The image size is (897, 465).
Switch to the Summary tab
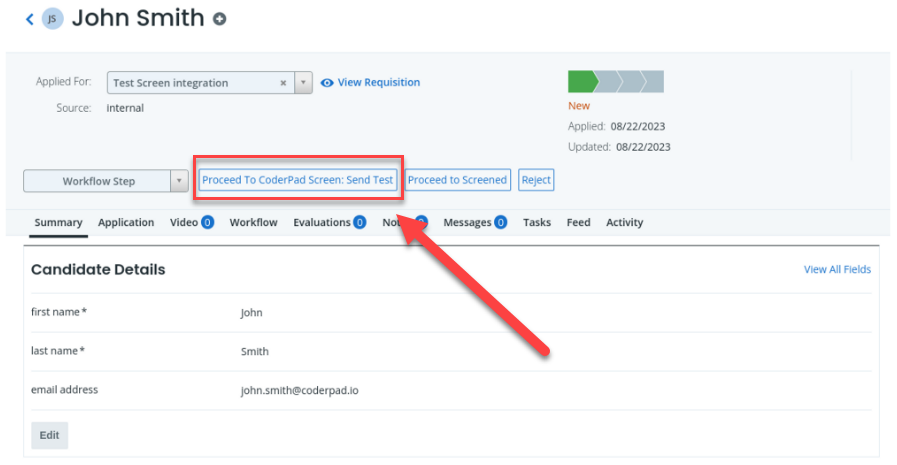pyautogui.click(x=58, y=222)
